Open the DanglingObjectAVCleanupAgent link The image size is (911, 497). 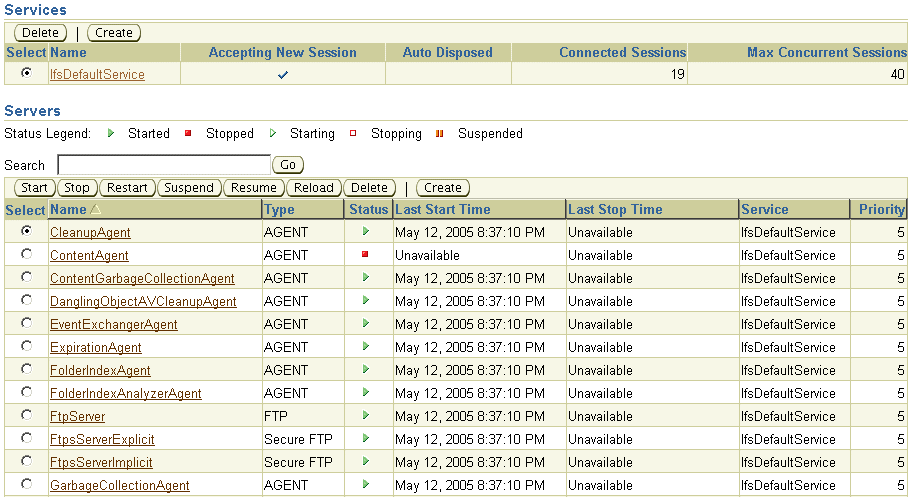click(x=143, y=301)
